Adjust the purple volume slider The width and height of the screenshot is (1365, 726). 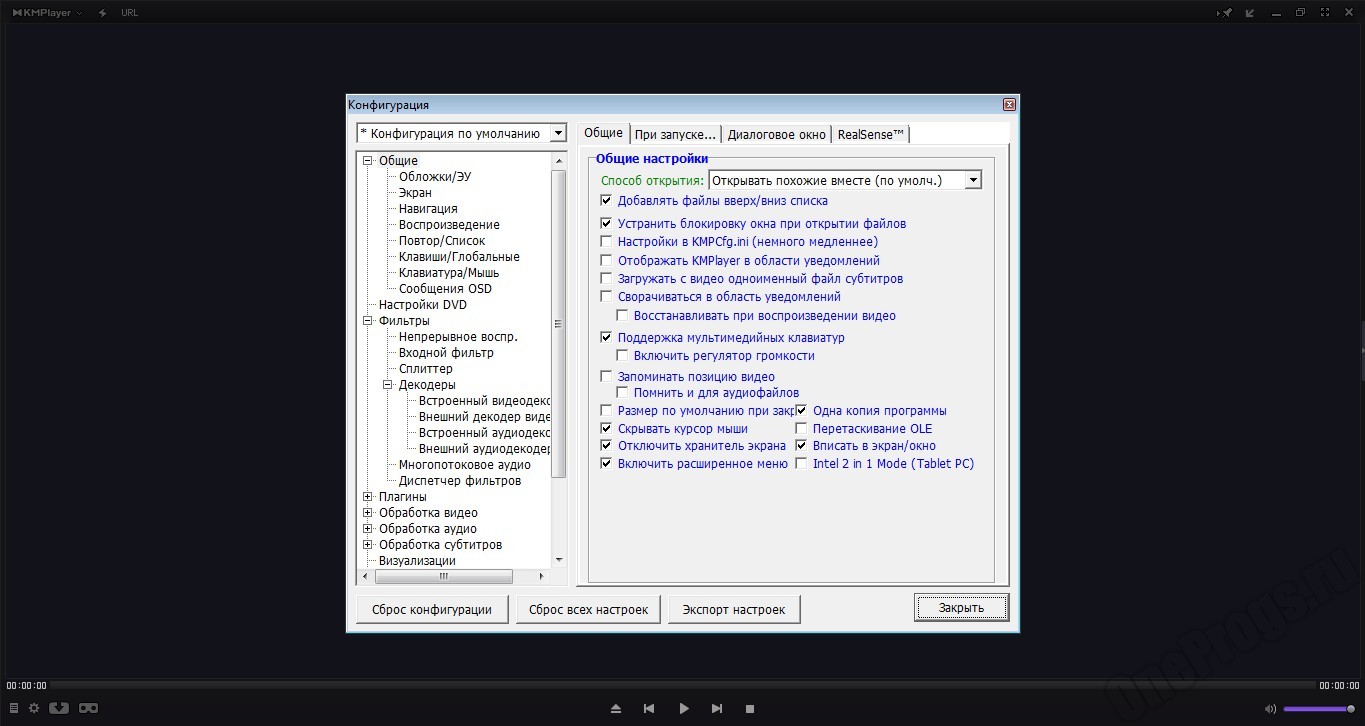(x=1319, y=709)
